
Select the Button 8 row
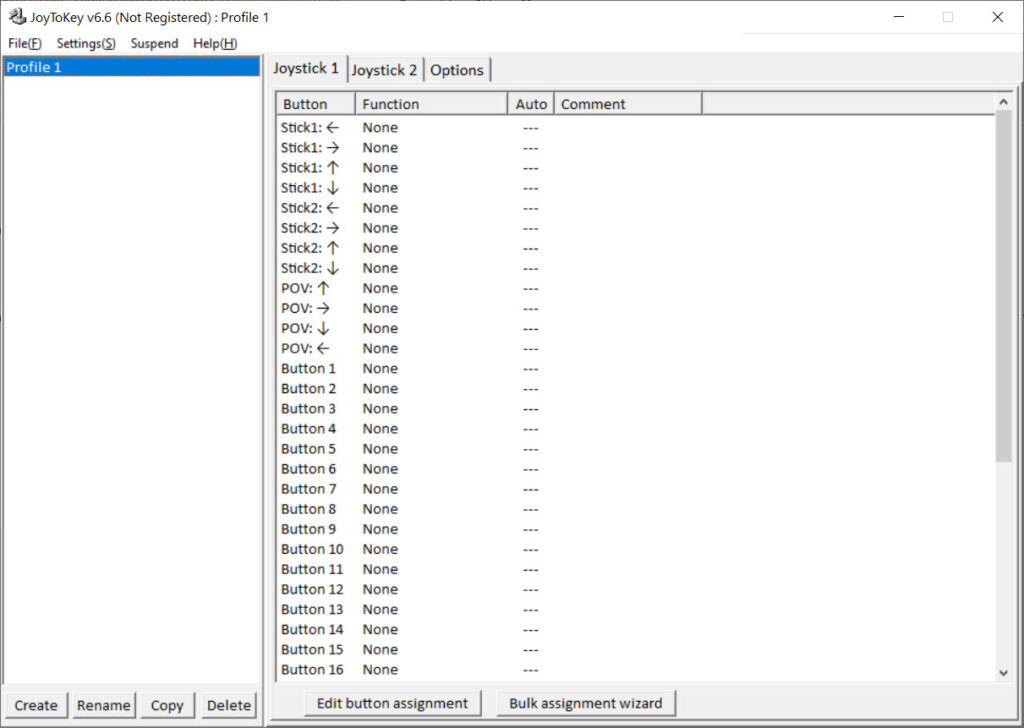point(635,509)
